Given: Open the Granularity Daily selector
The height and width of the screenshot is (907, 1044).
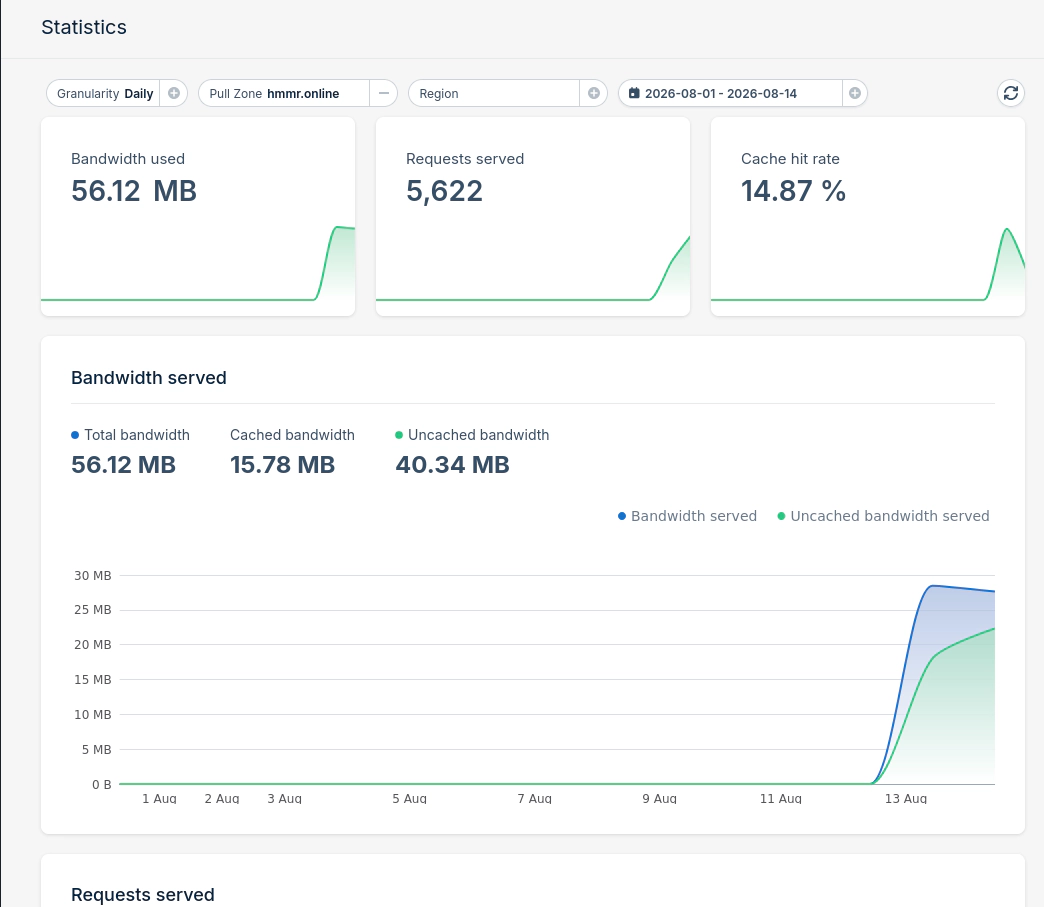Looking at the screenshot, I should 105,93.
